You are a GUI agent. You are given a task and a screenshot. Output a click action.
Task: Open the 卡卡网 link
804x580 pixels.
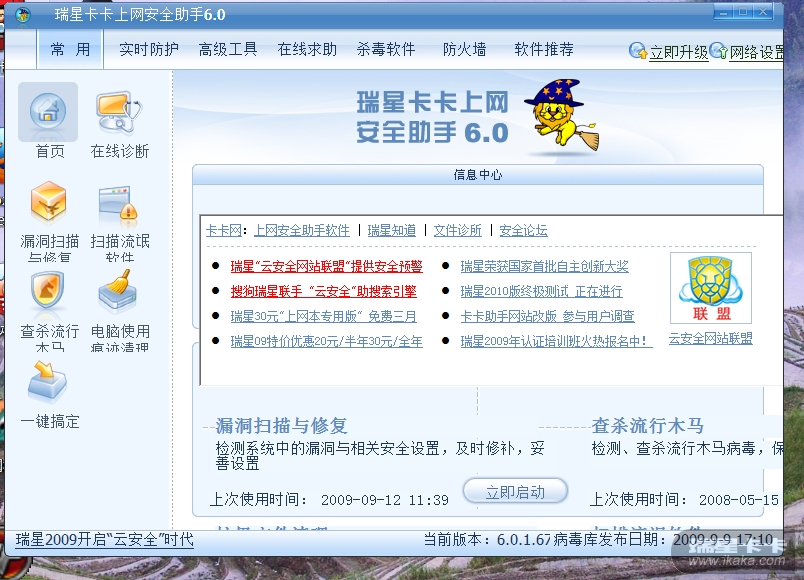click(x=224, y=230)
